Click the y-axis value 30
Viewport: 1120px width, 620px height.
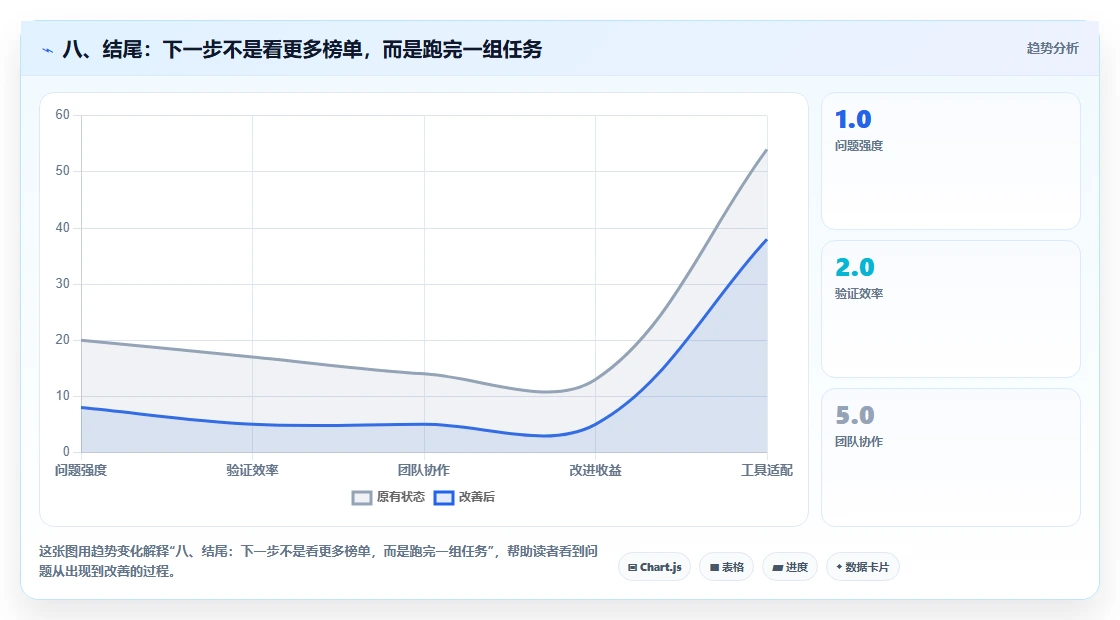63,284
